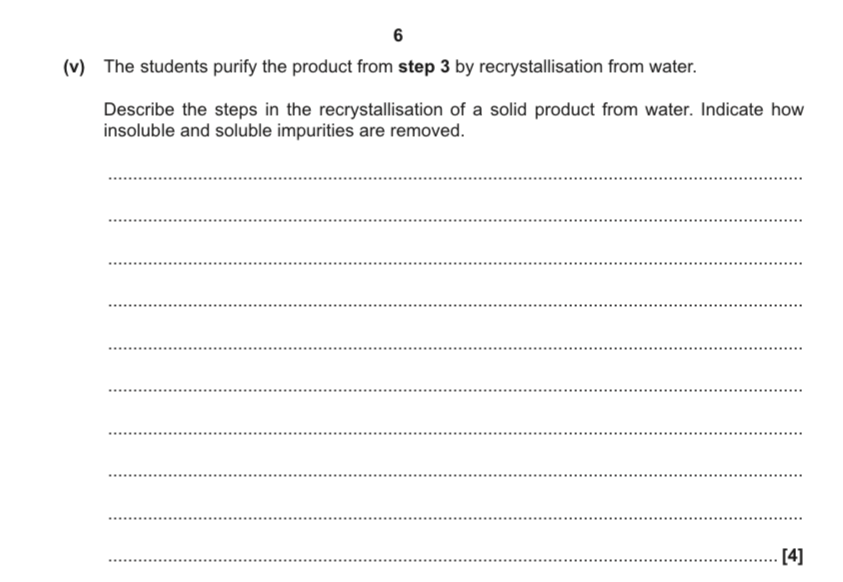Click the last answer line ending with [4]

pyautogui.click(x=440, y=560)
